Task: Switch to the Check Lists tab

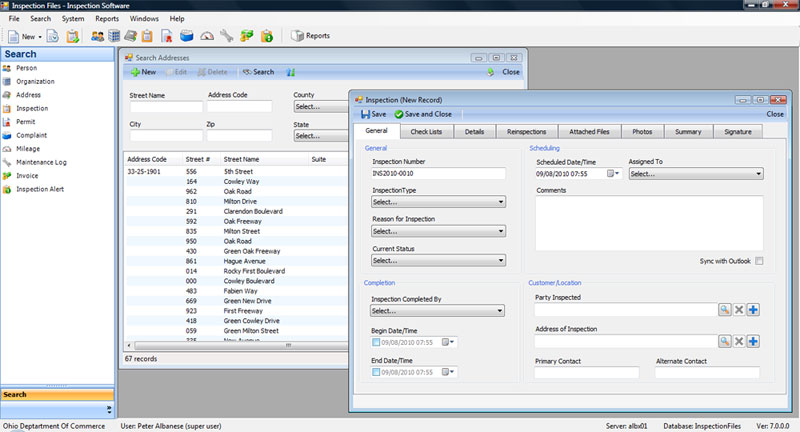Action: coord(426,131)
